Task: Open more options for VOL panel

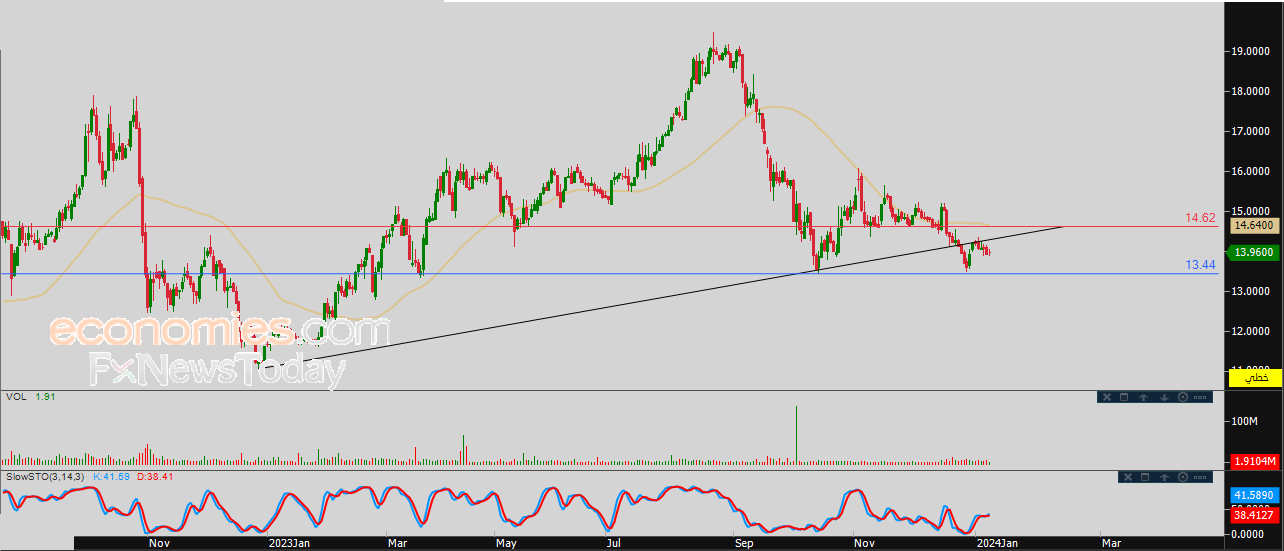Action: coord(1200,397)
